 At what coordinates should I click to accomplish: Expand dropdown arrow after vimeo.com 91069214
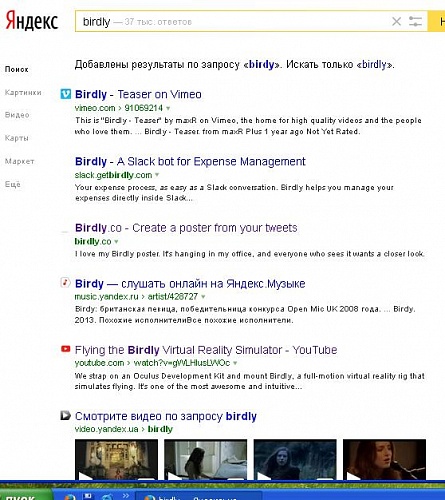pyautogui.click(x=168, y=108)
